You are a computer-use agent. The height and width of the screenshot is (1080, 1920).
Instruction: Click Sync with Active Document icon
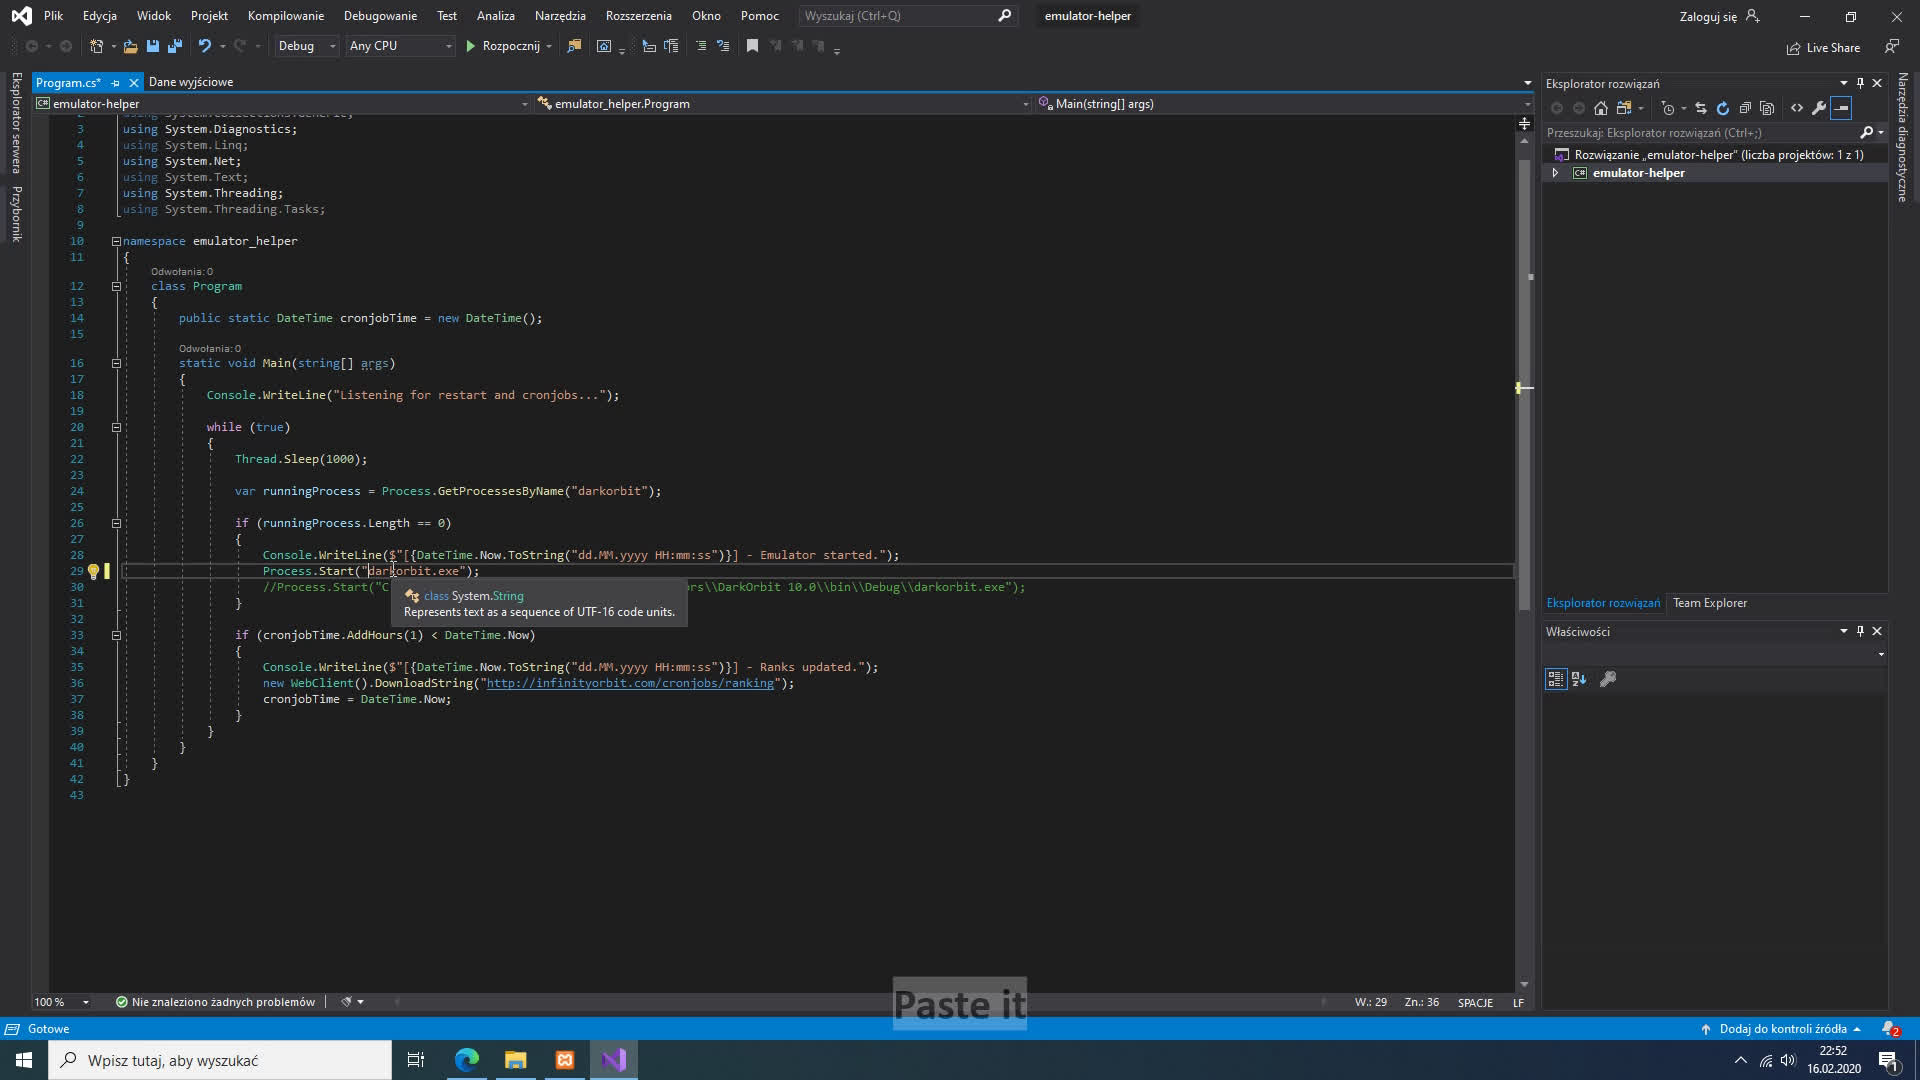click(1701, 108)
